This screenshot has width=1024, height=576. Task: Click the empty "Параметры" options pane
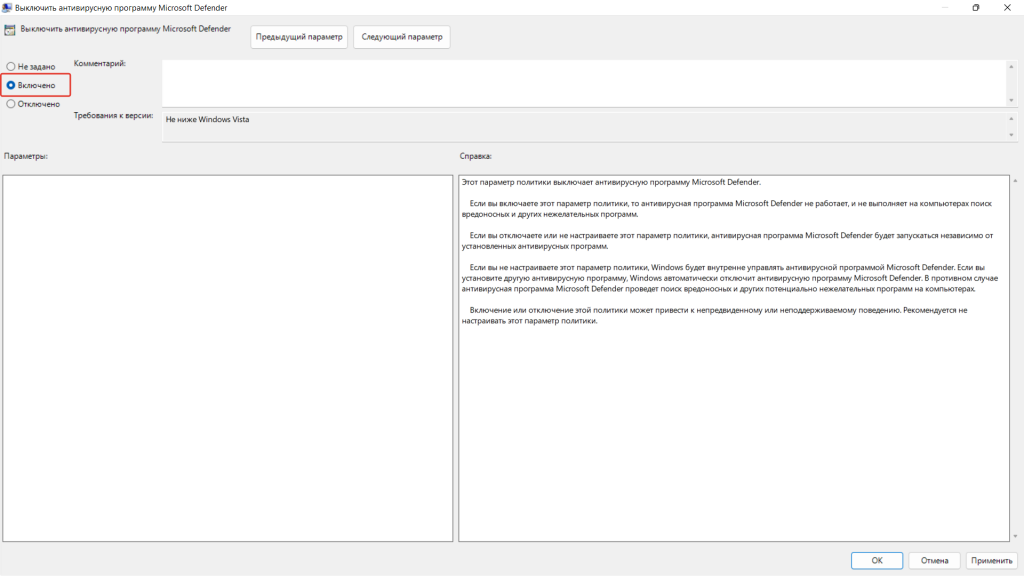pyautogui.click(x=227, y=358)
